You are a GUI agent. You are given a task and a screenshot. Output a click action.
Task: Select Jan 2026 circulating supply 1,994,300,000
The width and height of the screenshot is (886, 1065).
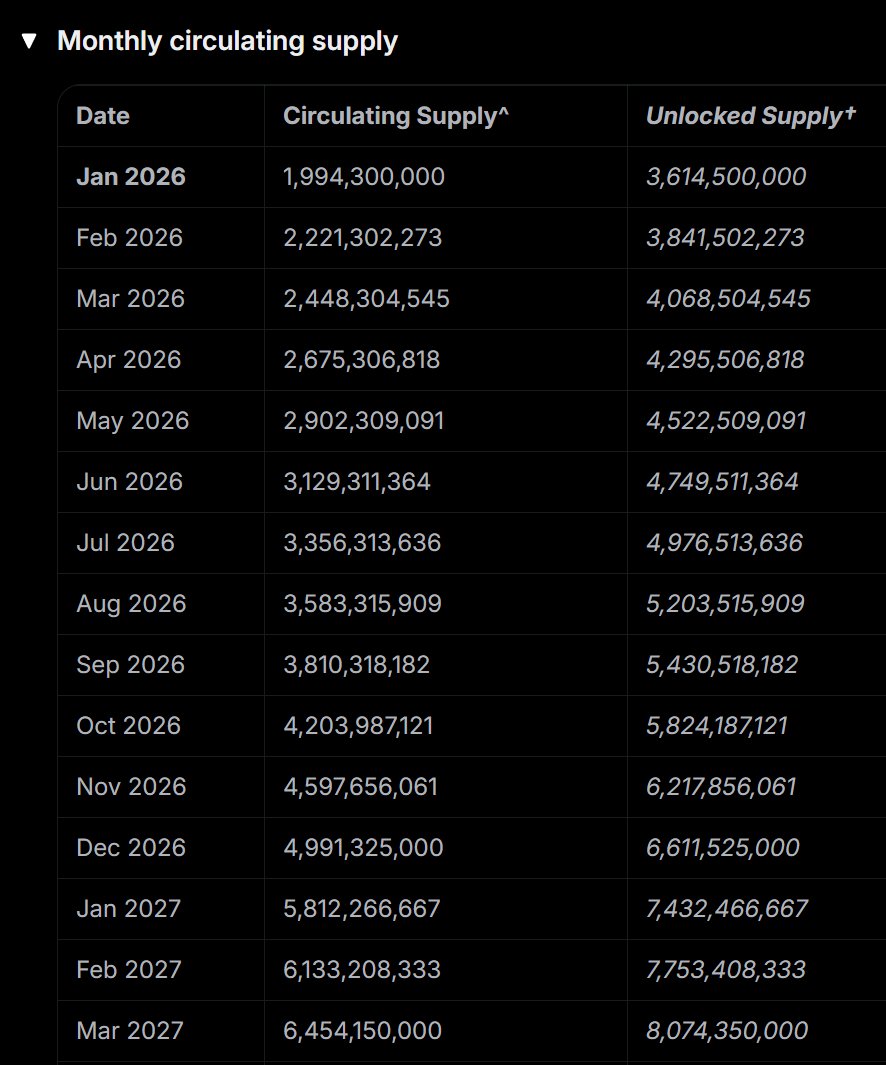click(x=364, y=177)
